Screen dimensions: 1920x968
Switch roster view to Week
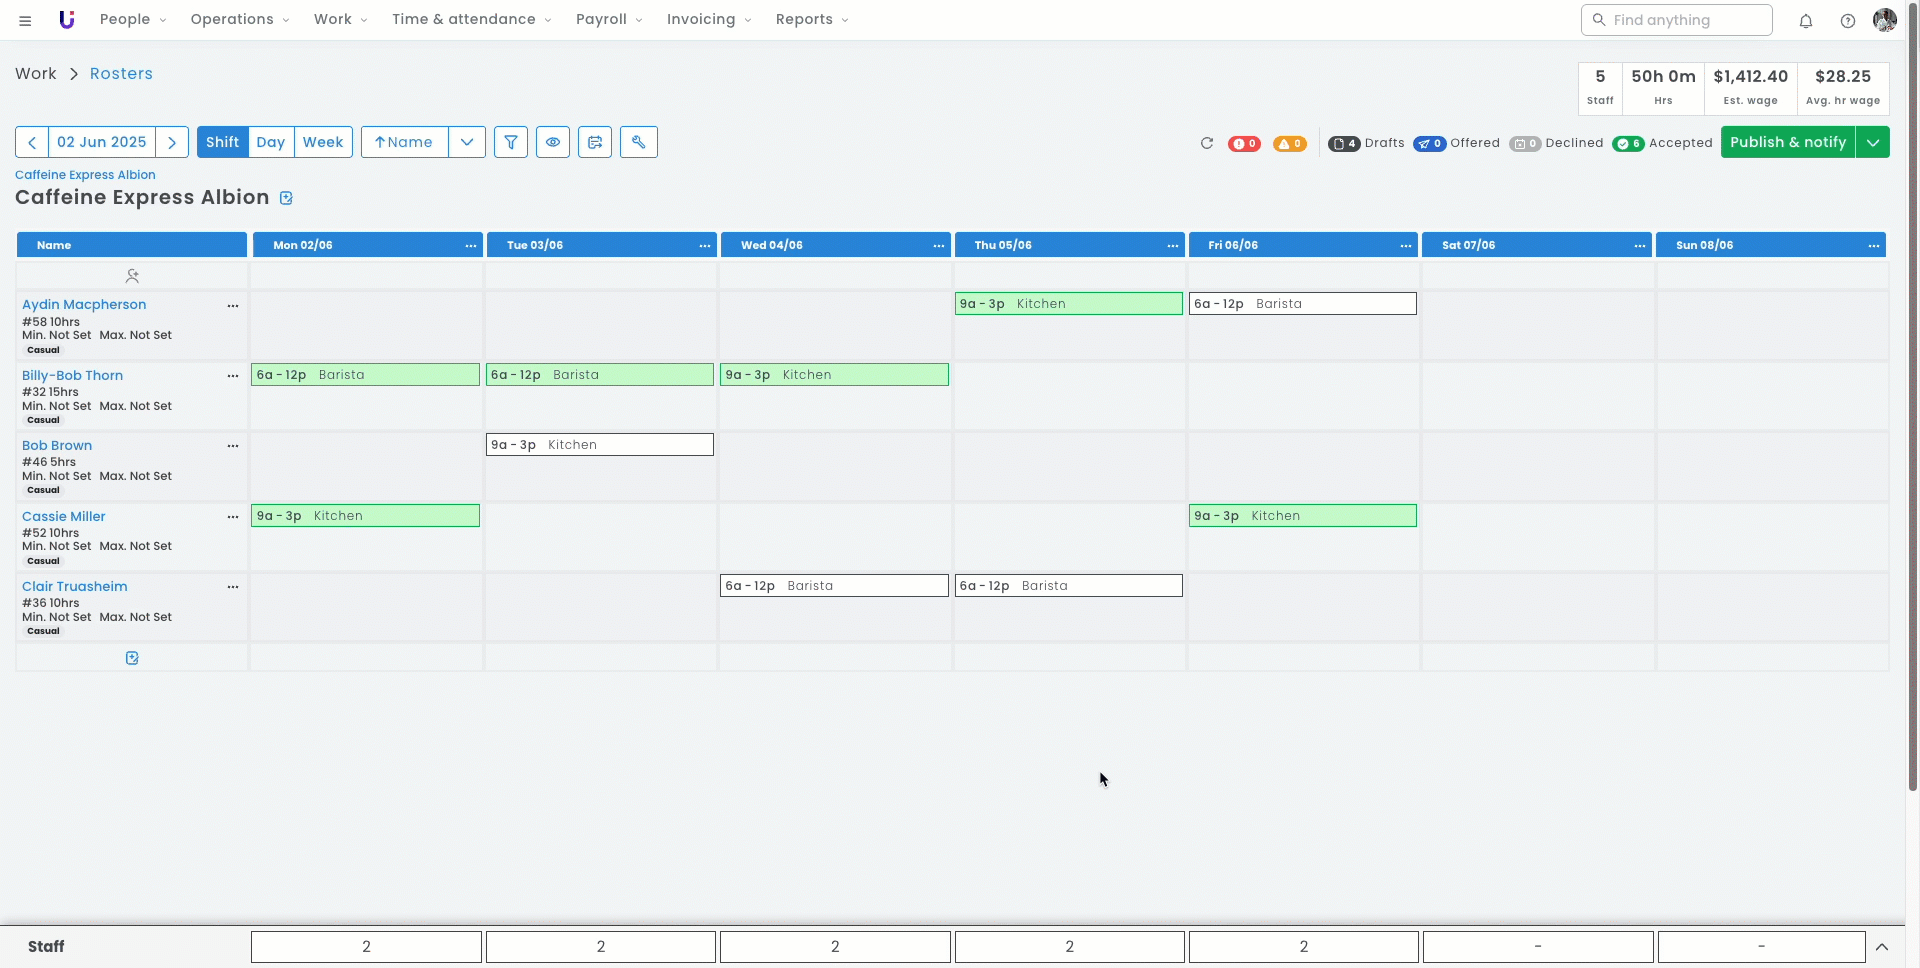click(x=323, y=142)
